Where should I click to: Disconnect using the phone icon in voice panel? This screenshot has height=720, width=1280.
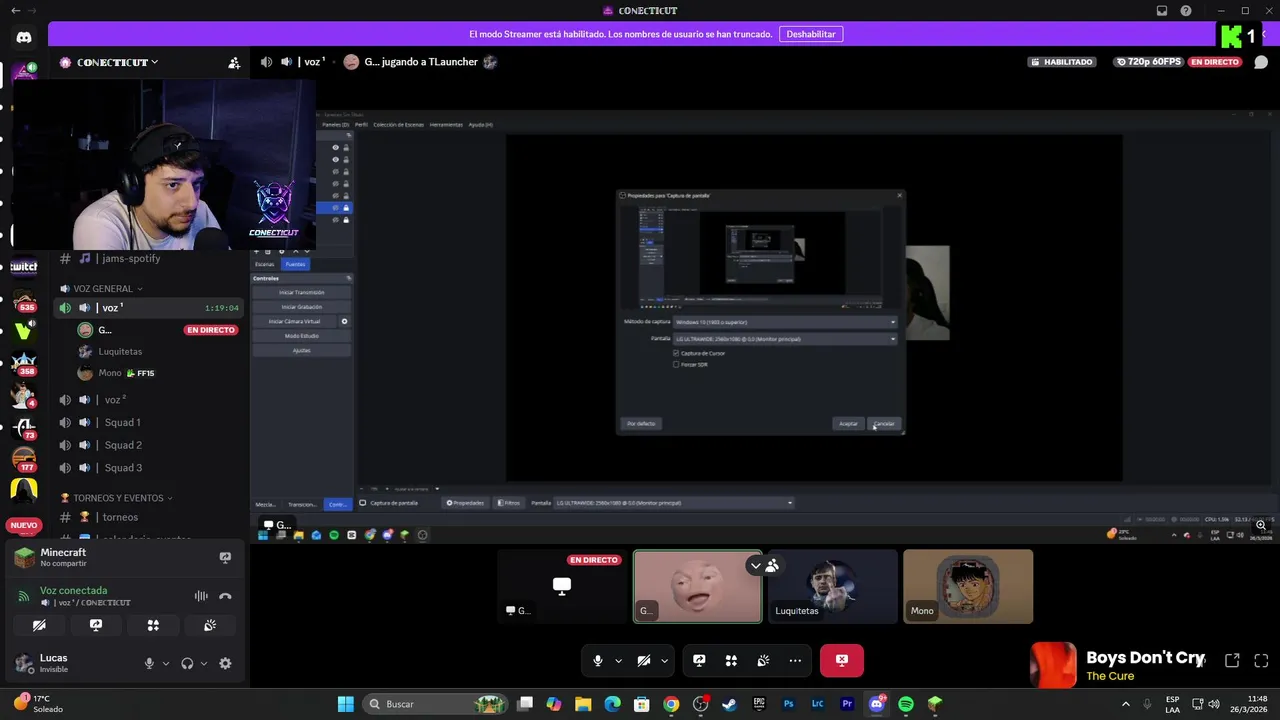(x=225, y=596)
